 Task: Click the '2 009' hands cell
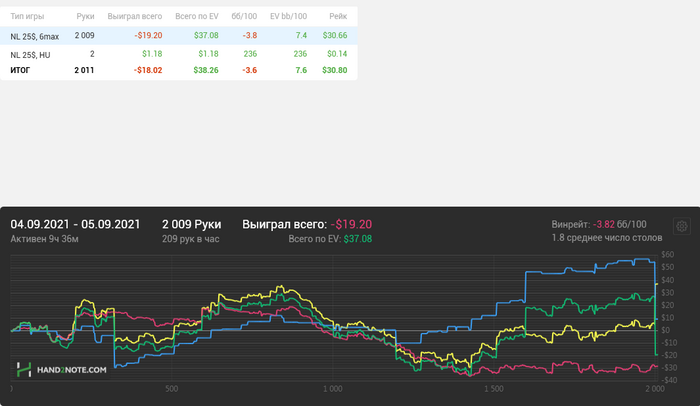pyautogui.click(x=84, y=35)
